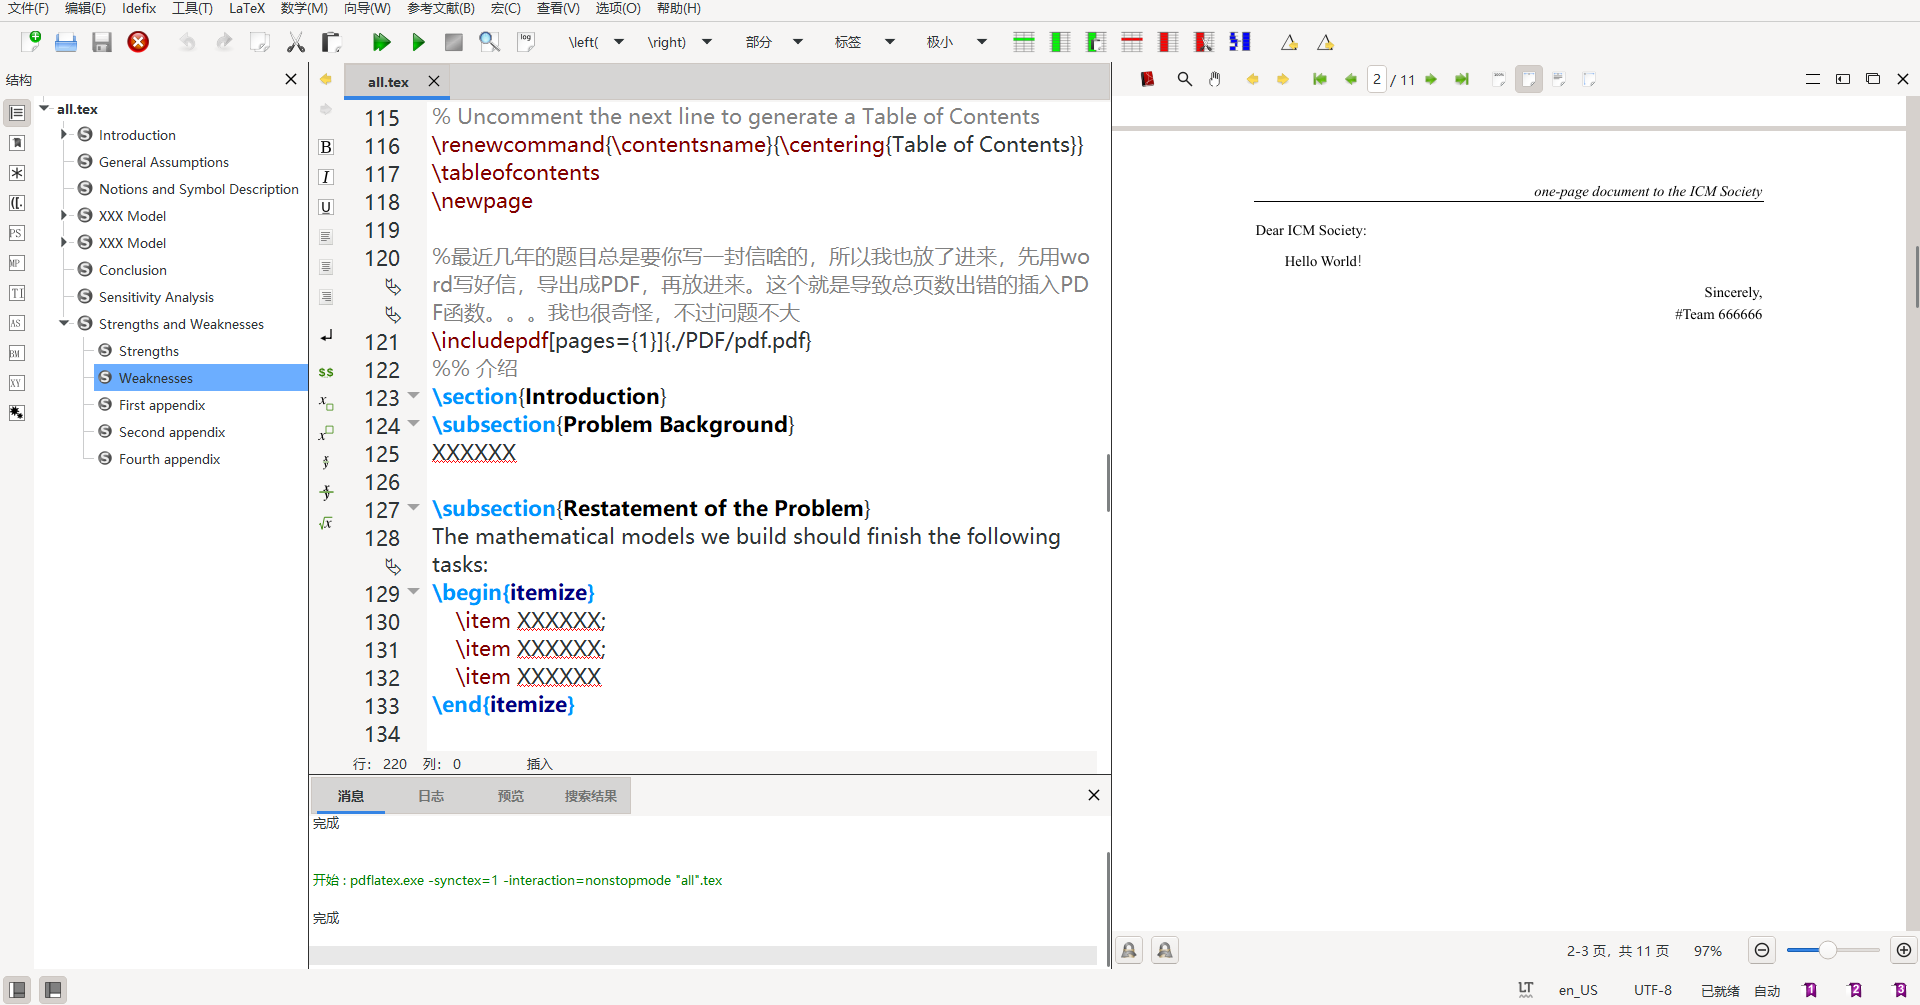Toggle underline formatting button U
Image resolution: width=1920 pixels, height=1005 pixels.
click(326, 207)
